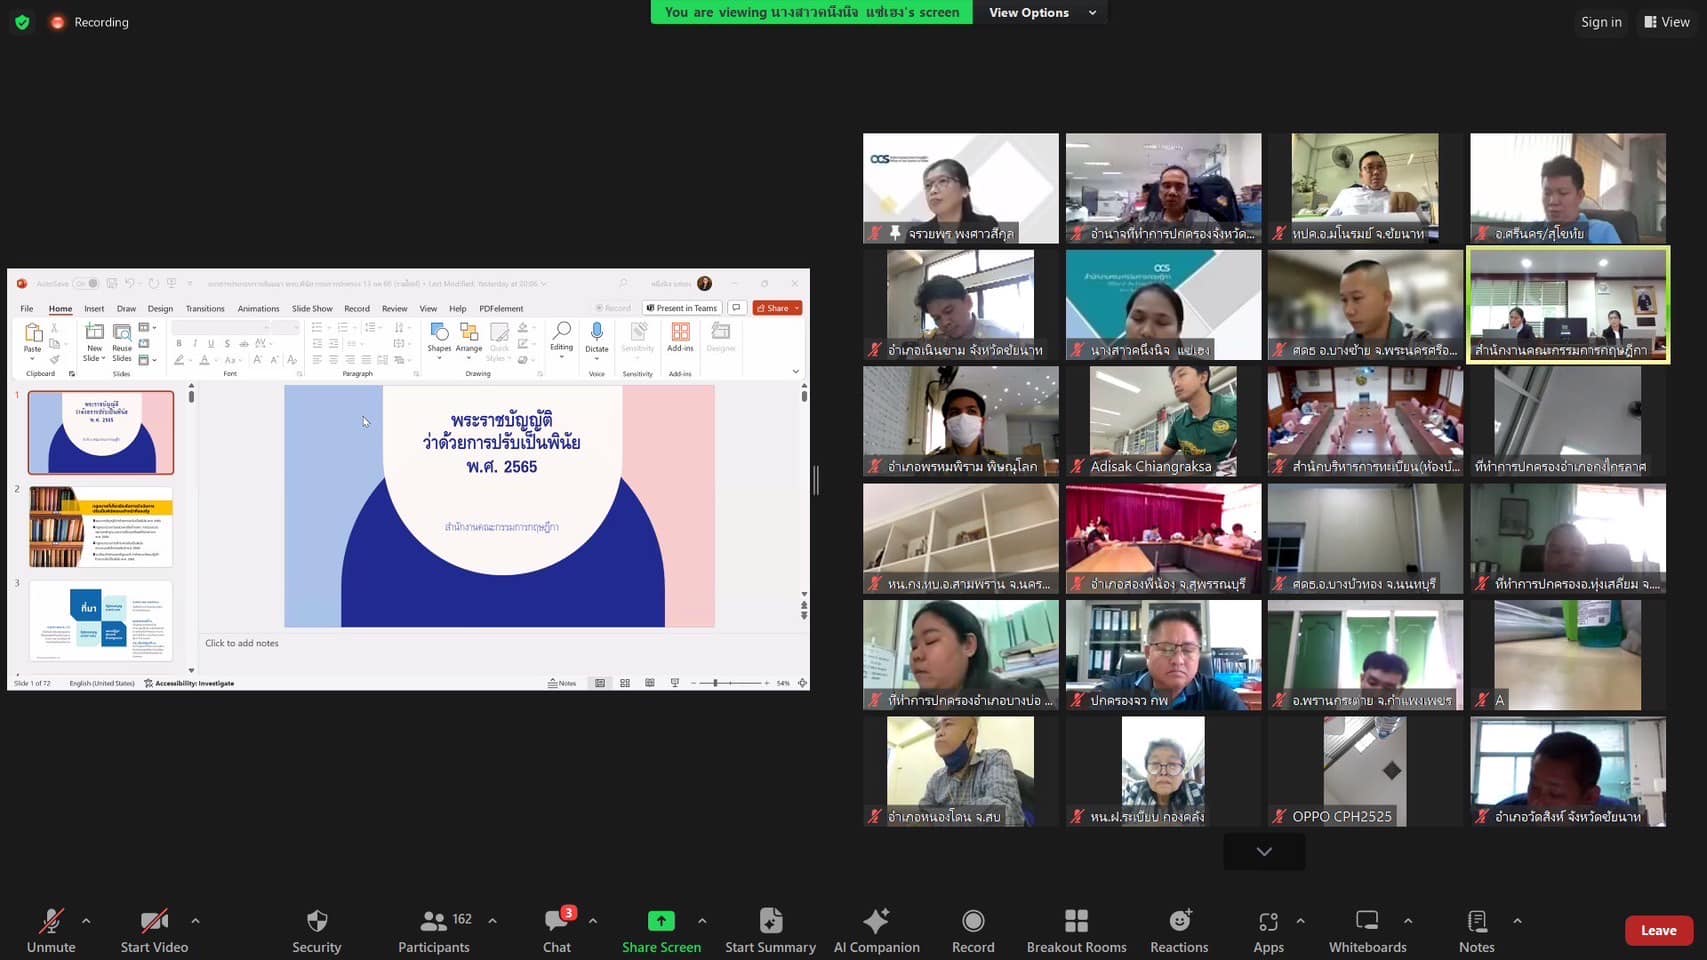Click Record in Zoom bottom toolbar

pyautogui.click(x=973, y=930)
